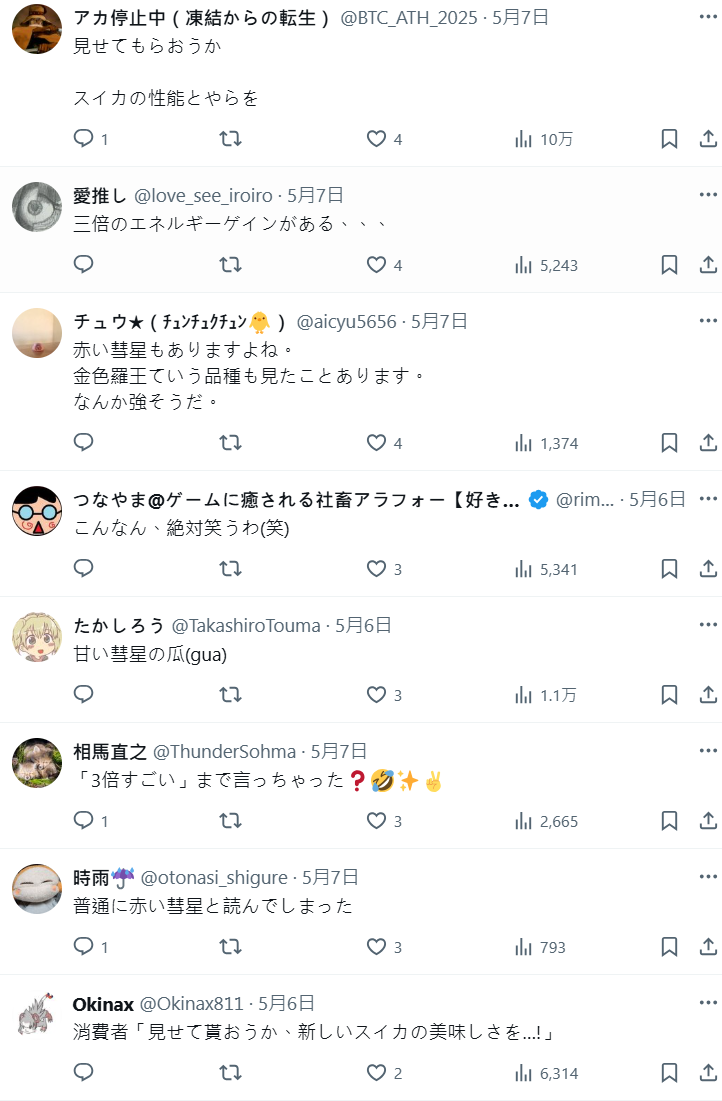This screenshot has height=1101, width=722.
Task: Open the 5月7日 timestamp on aicyu5656 tweet
Action: [439, 322]
